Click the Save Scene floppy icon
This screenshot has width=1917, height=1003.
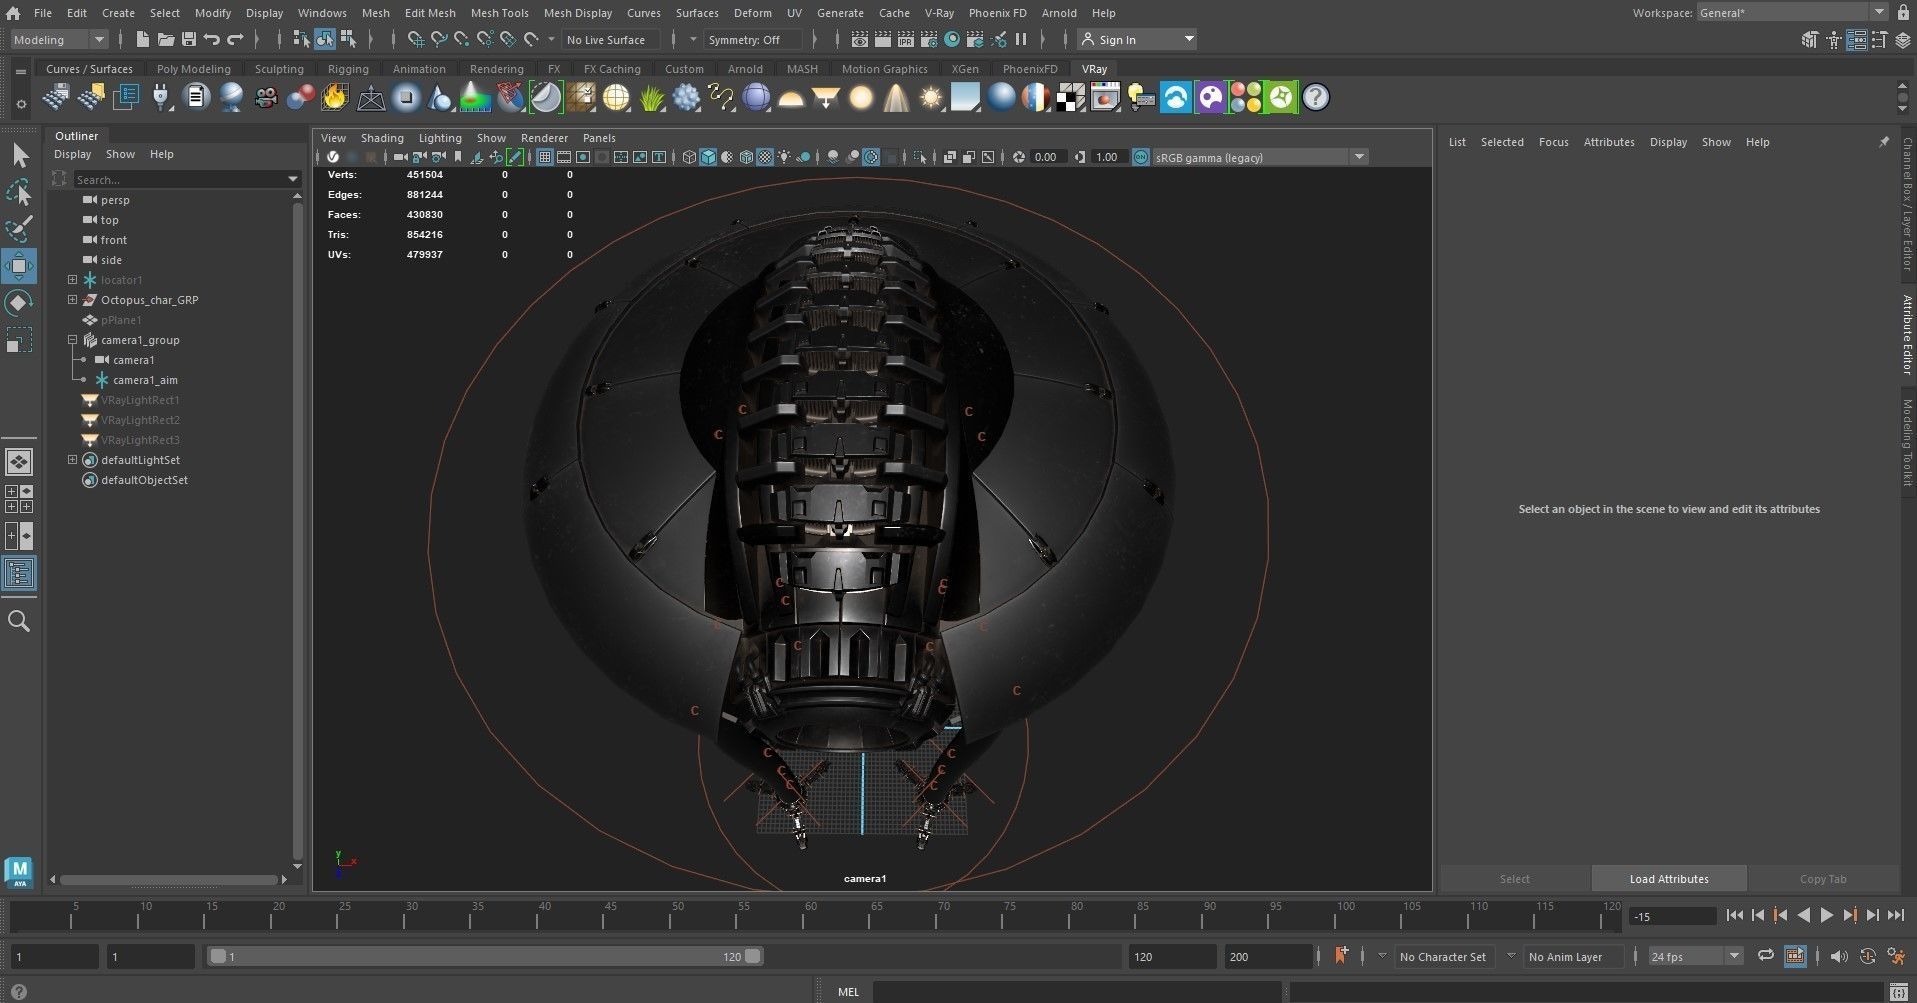[x=188, y=39]
